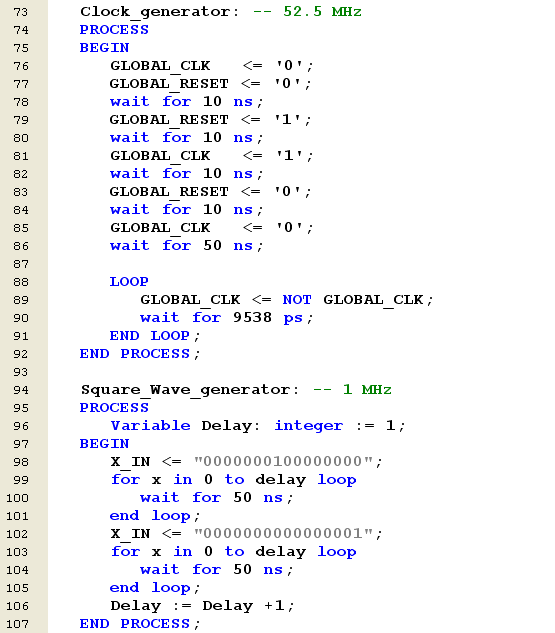Click the 1 MHz comment
Image resolution: width=555 pixels, height=633 pixels.
click(352, 390)
